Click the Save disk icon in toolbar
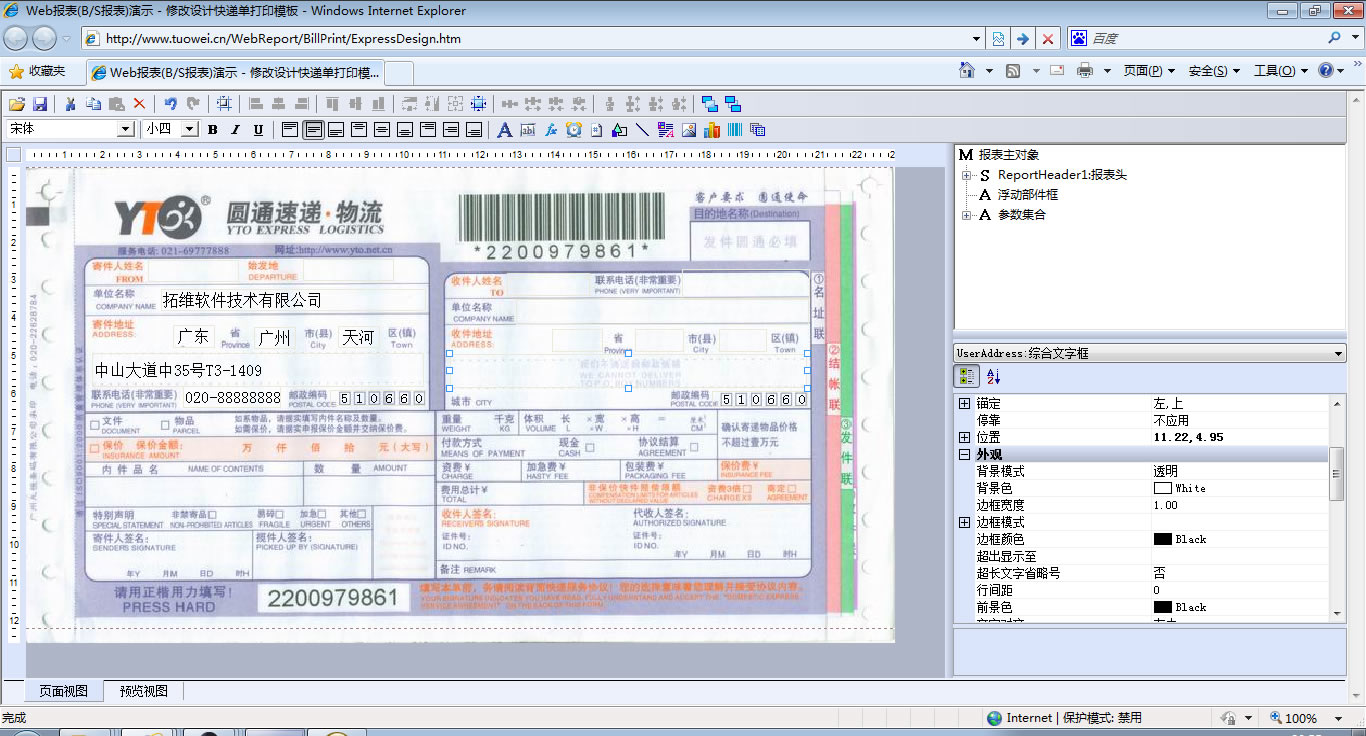Viewport: 1366px width, 736px height. coord(40,104)
